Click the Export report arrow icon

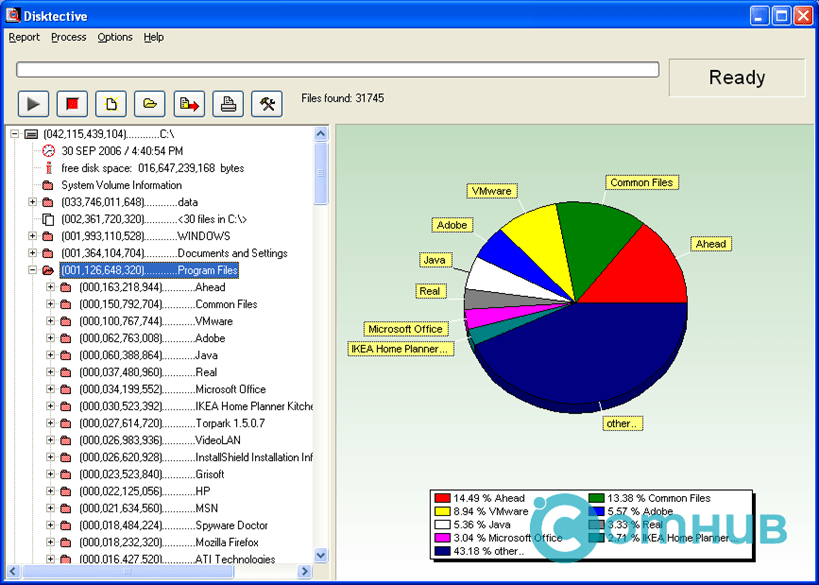189,103
